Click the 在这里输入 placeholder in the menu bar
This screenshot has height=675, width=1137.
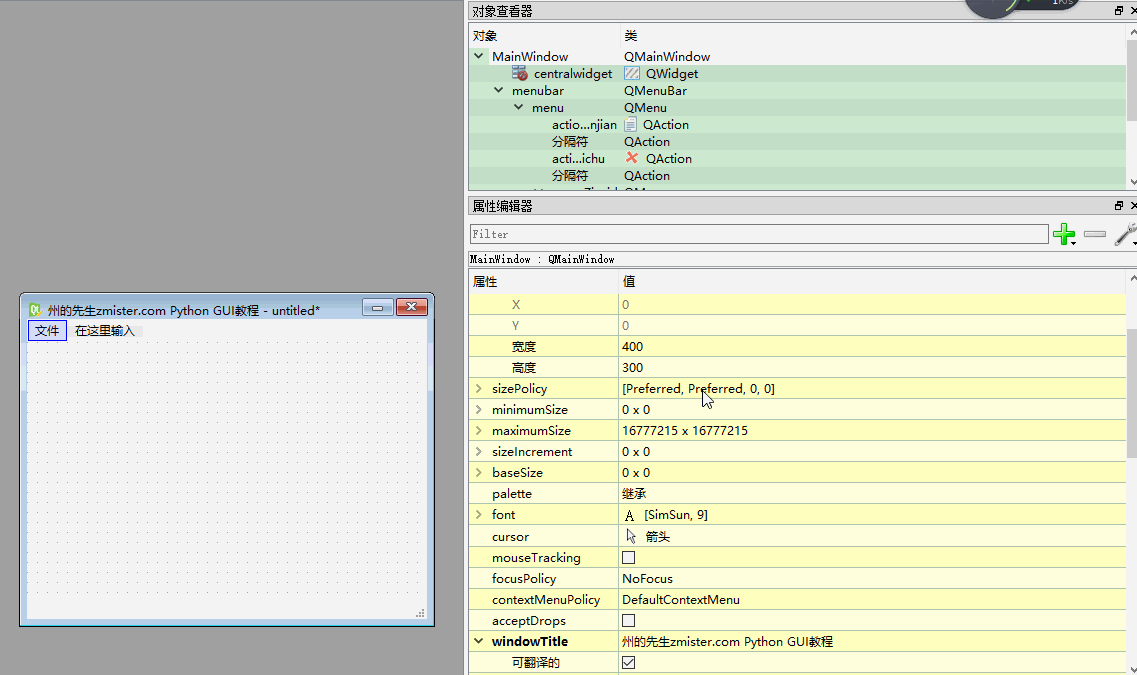click(103, 330)
